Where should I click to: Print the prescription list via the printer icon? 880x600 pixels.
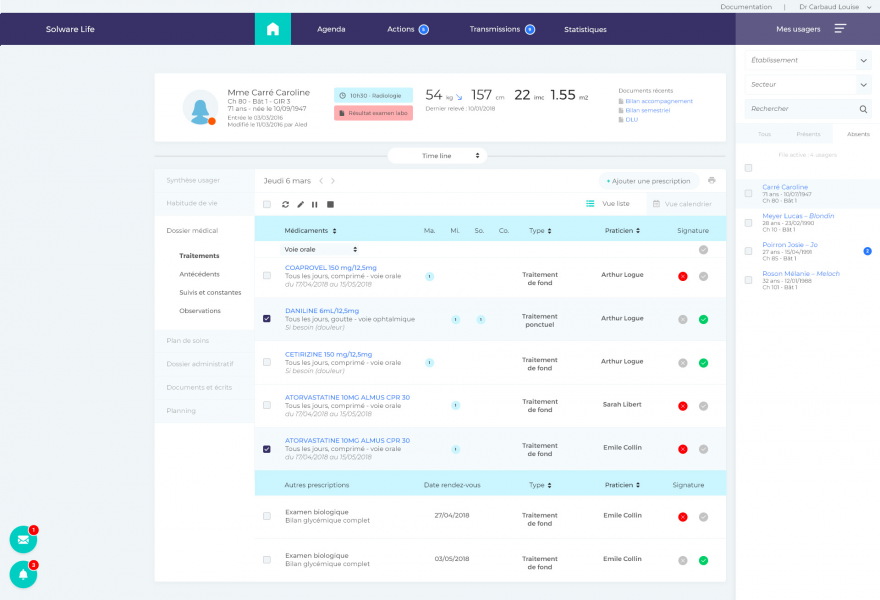click(x=711, y=181)
